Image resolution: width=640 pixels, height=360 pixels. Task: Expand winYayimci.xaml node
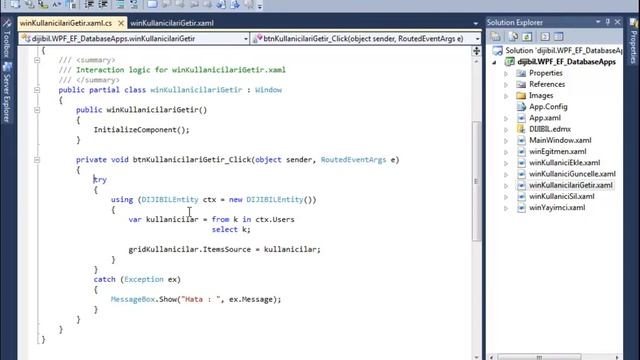coord(506,208)
